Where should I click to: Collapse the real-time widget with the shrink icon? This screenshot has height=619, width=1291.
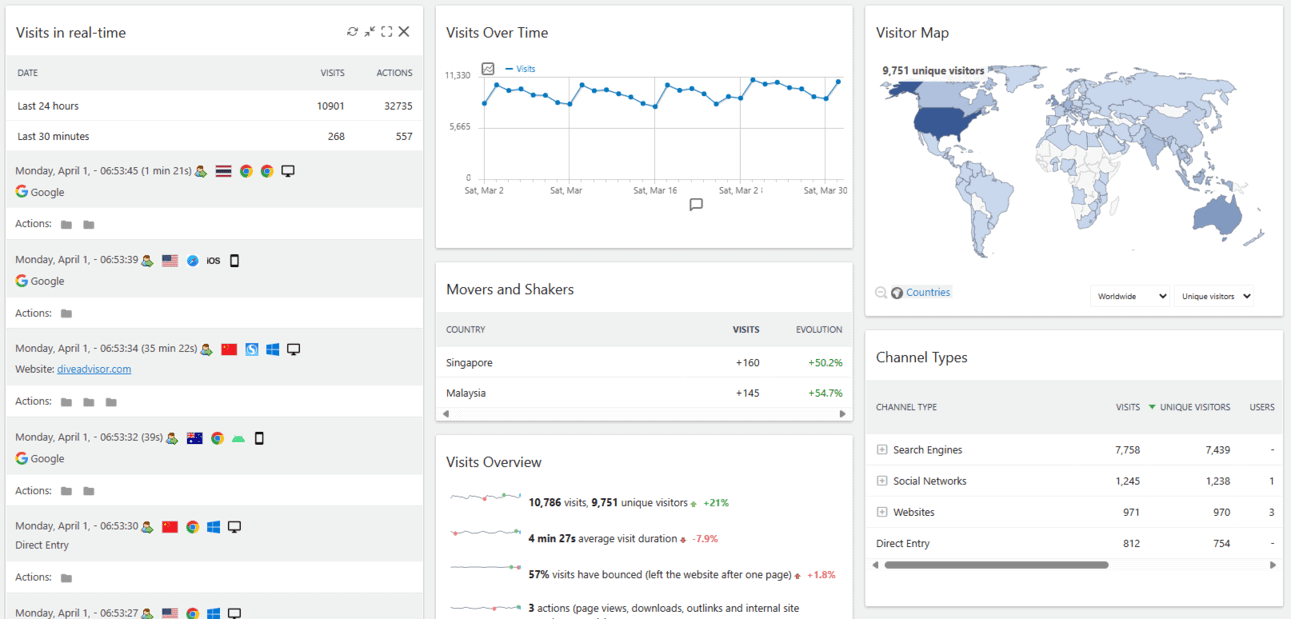click(x=370, y=31)
